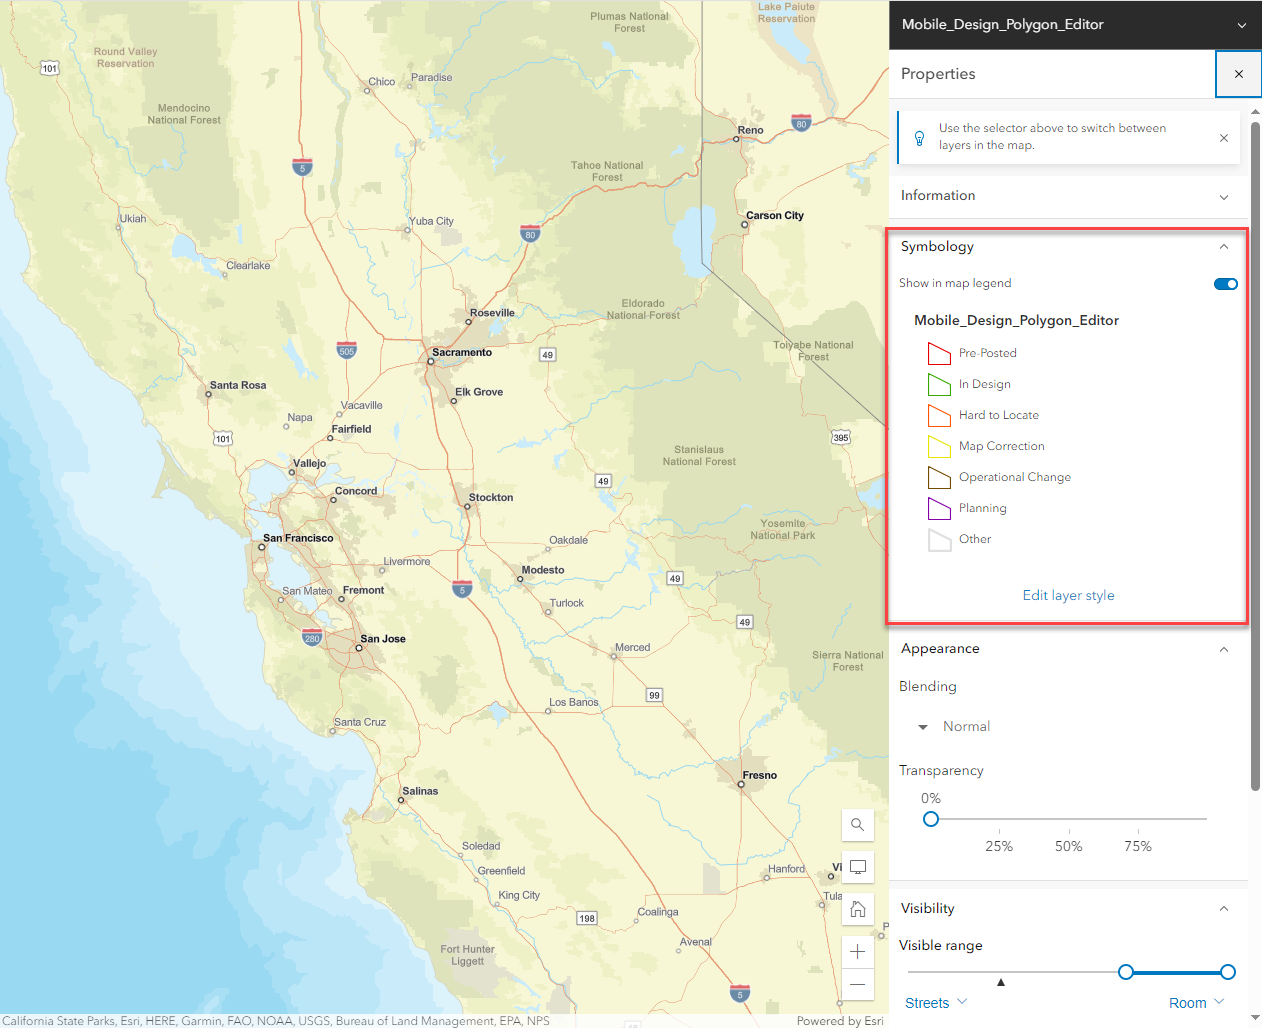1262x1028 pixels.
Task: Open the map search tool
Action: pyautogui.click(x=857, y=825)
